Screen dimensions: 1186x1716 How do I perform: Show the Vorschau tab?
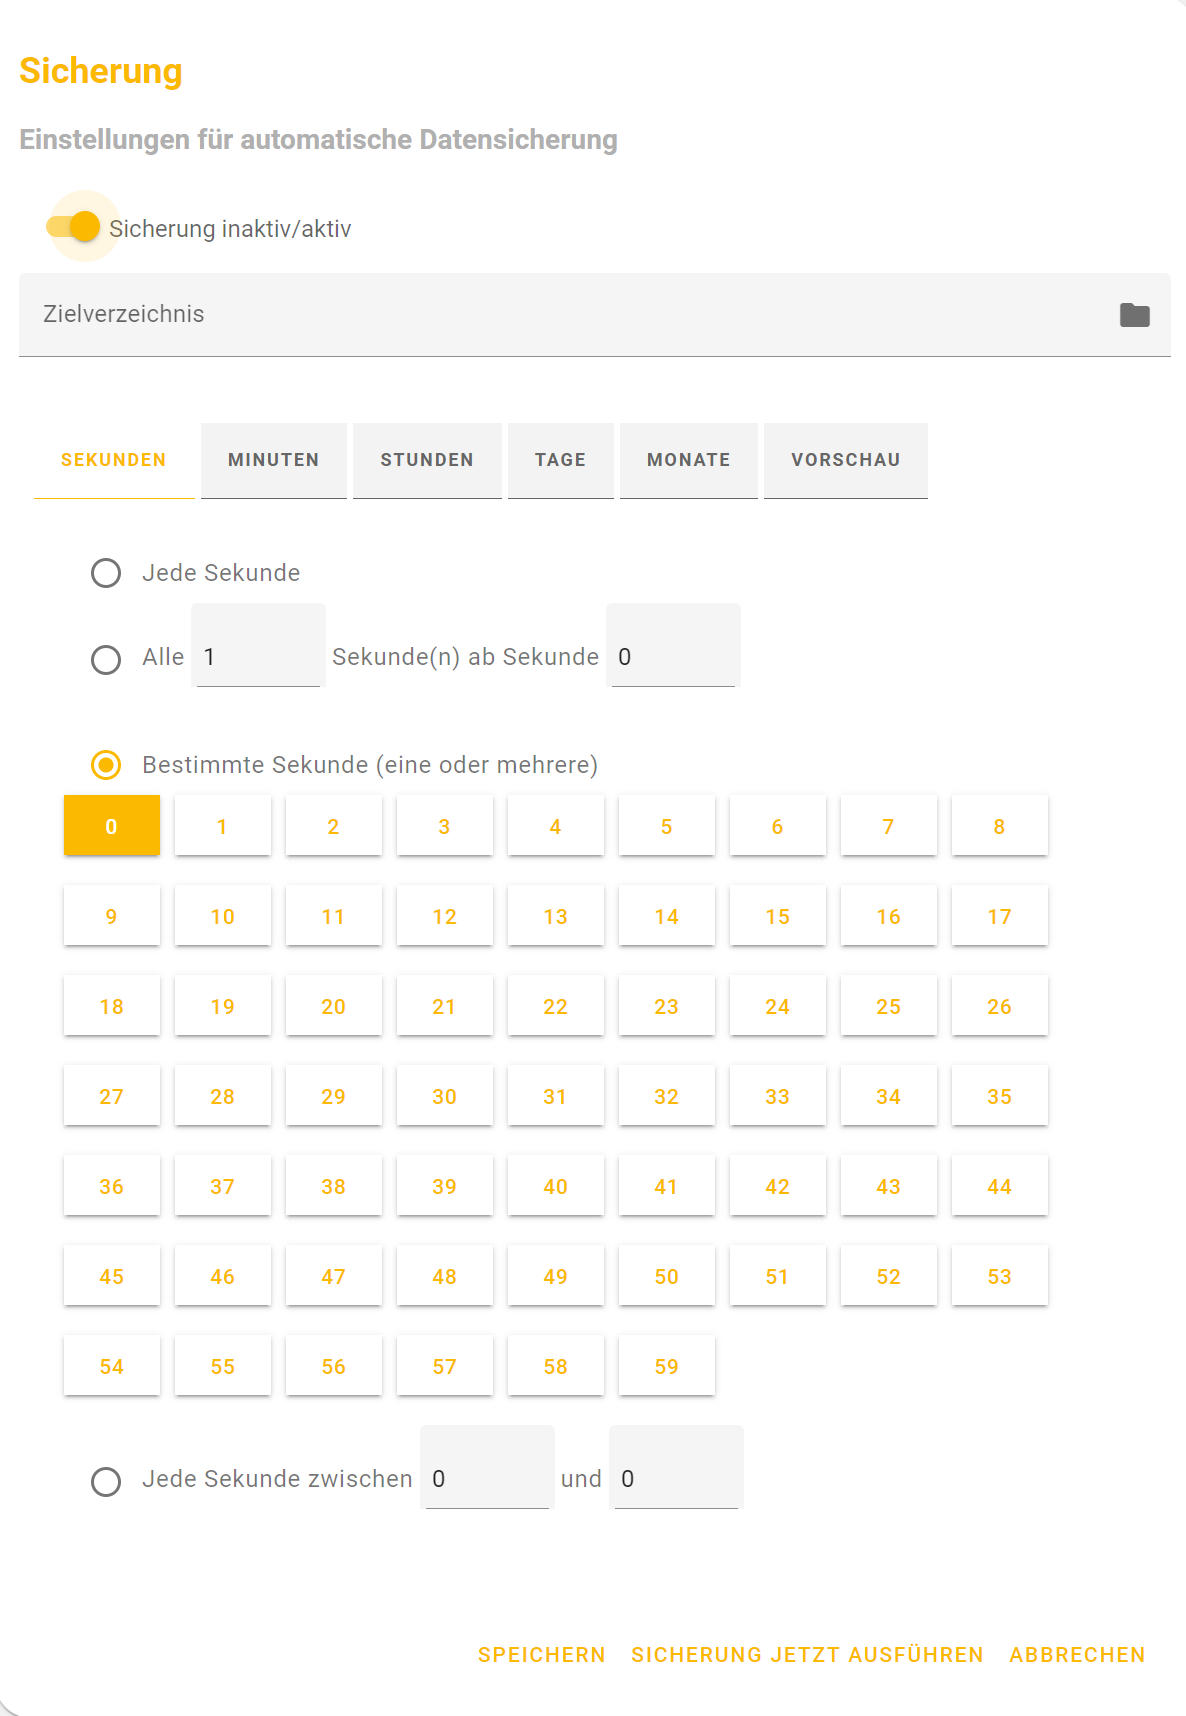(x=845, y=460)
